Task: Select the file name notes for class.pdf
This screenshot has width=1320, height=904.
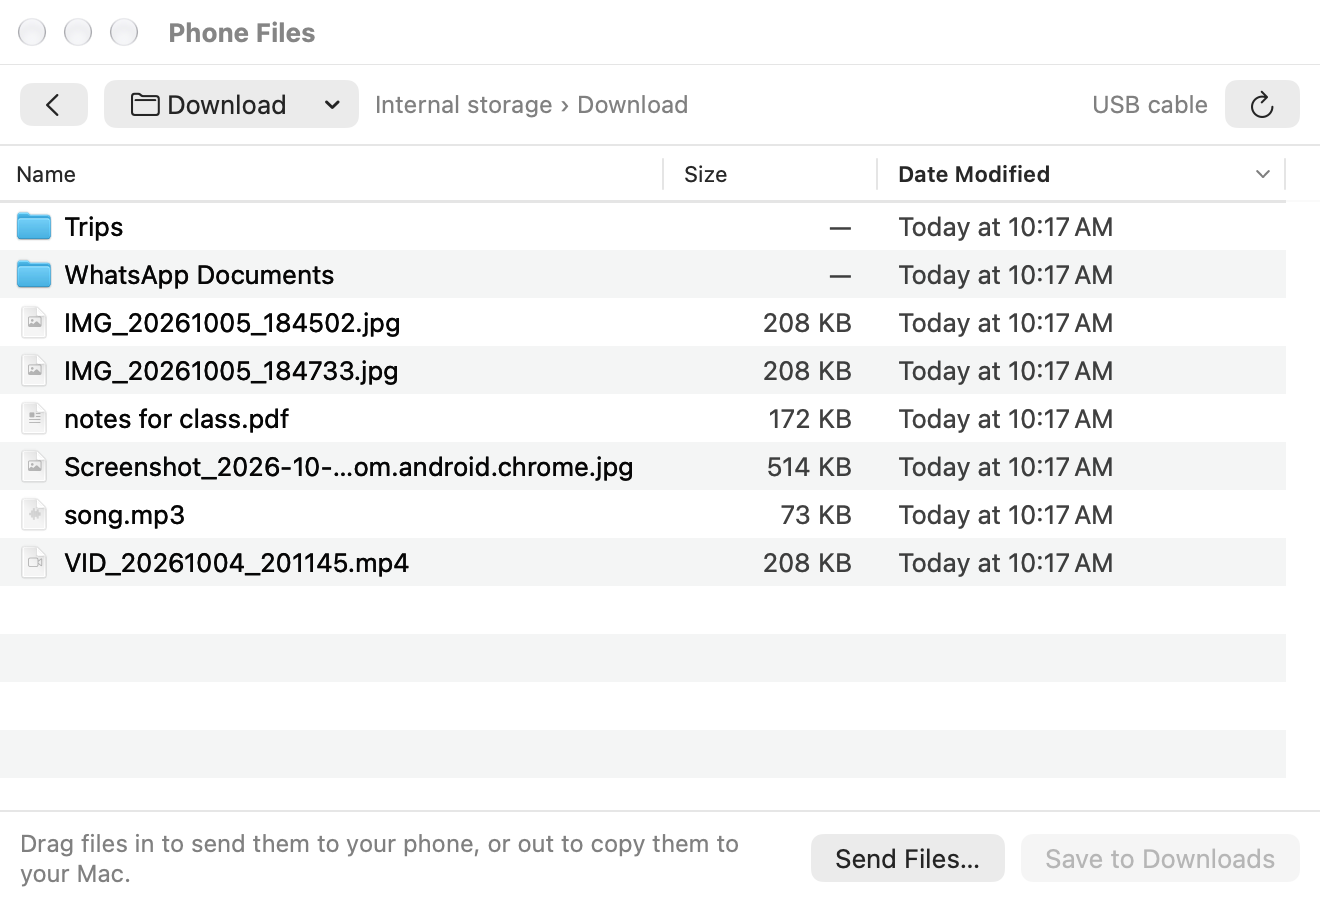Action: [176, 419]
